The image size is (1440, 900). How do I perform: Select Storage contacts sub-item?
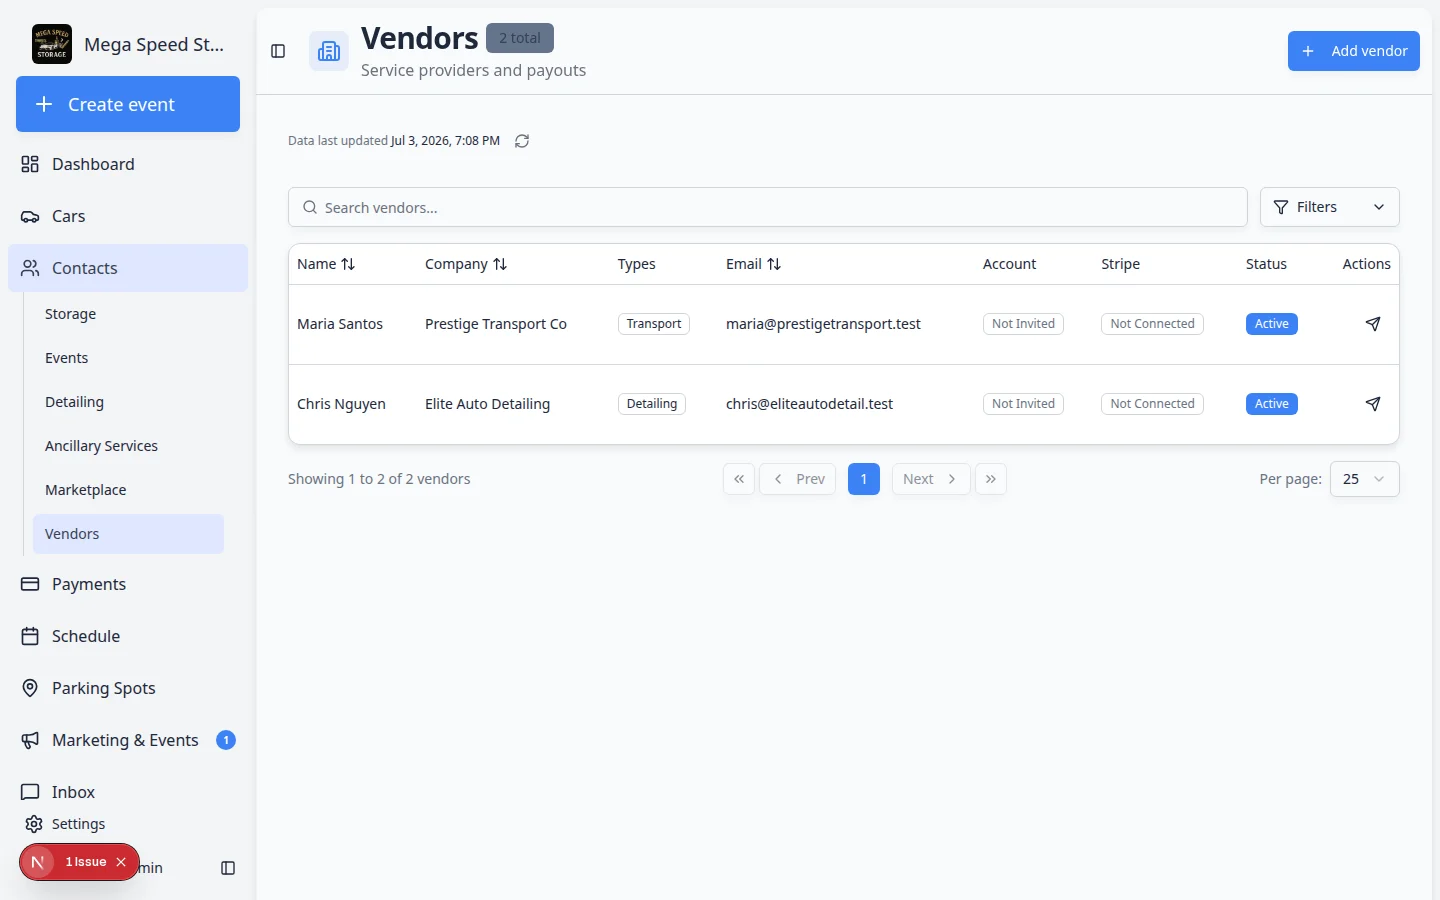pos(128,314)
